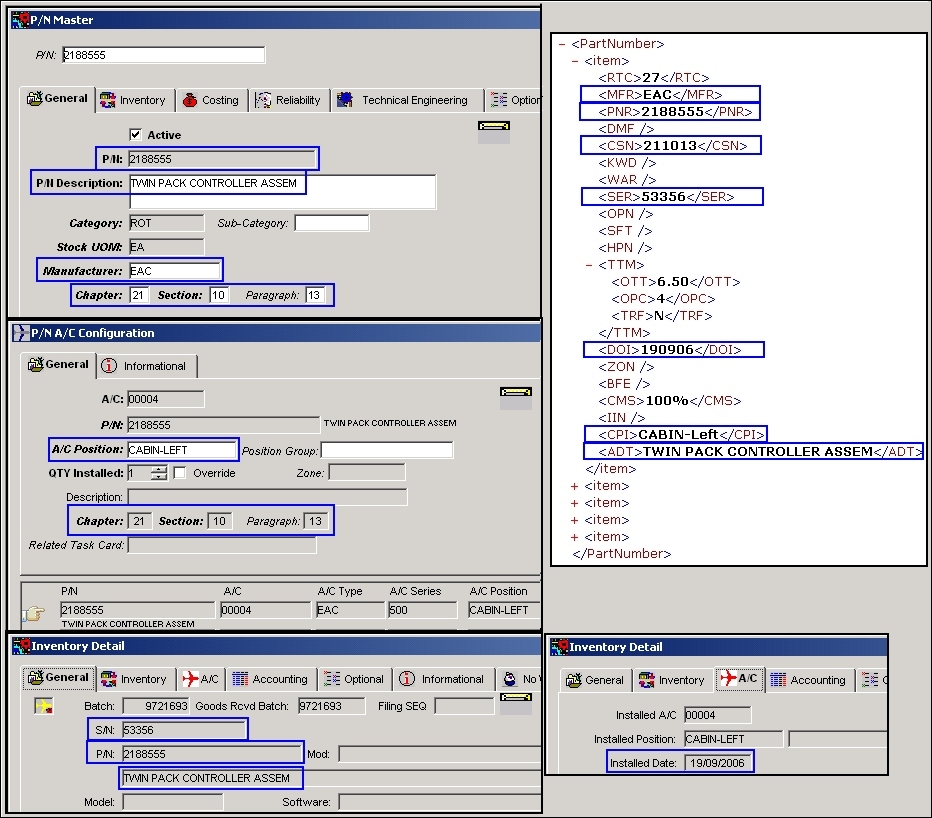This screenshot has height=818, width=932.
Task: Collapse the TTM node in the XML tree
Action: click(588, 265)
